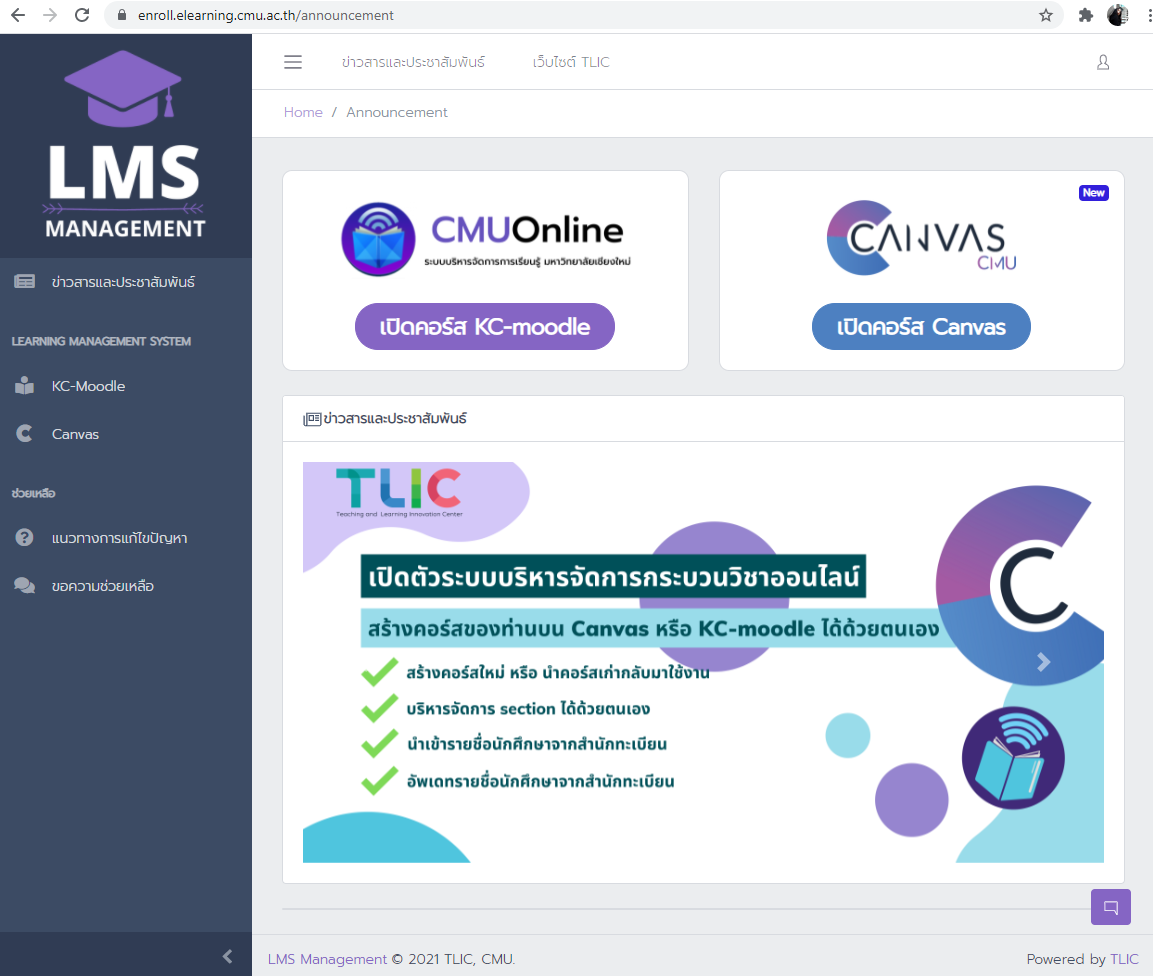
Task: Click the TLIC announcement banner image
Action: 703,662
